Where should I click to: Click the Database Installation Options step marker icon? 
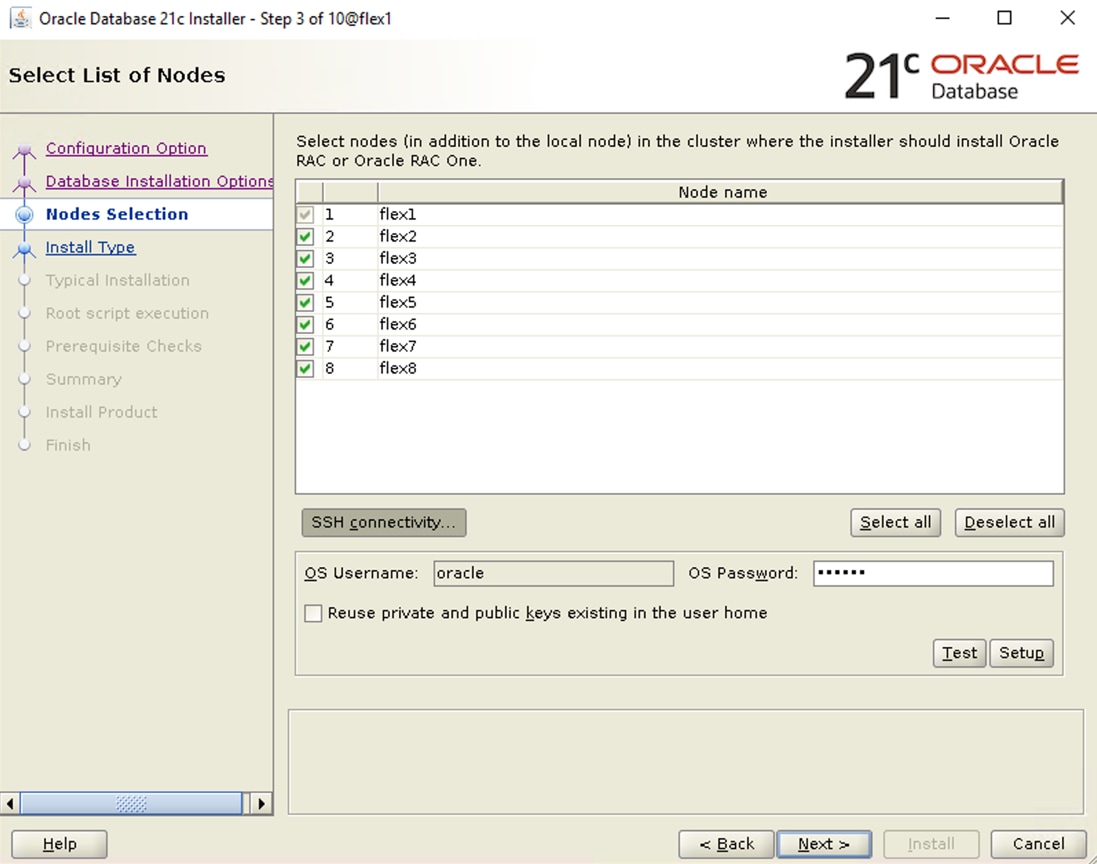pos(24,183)
